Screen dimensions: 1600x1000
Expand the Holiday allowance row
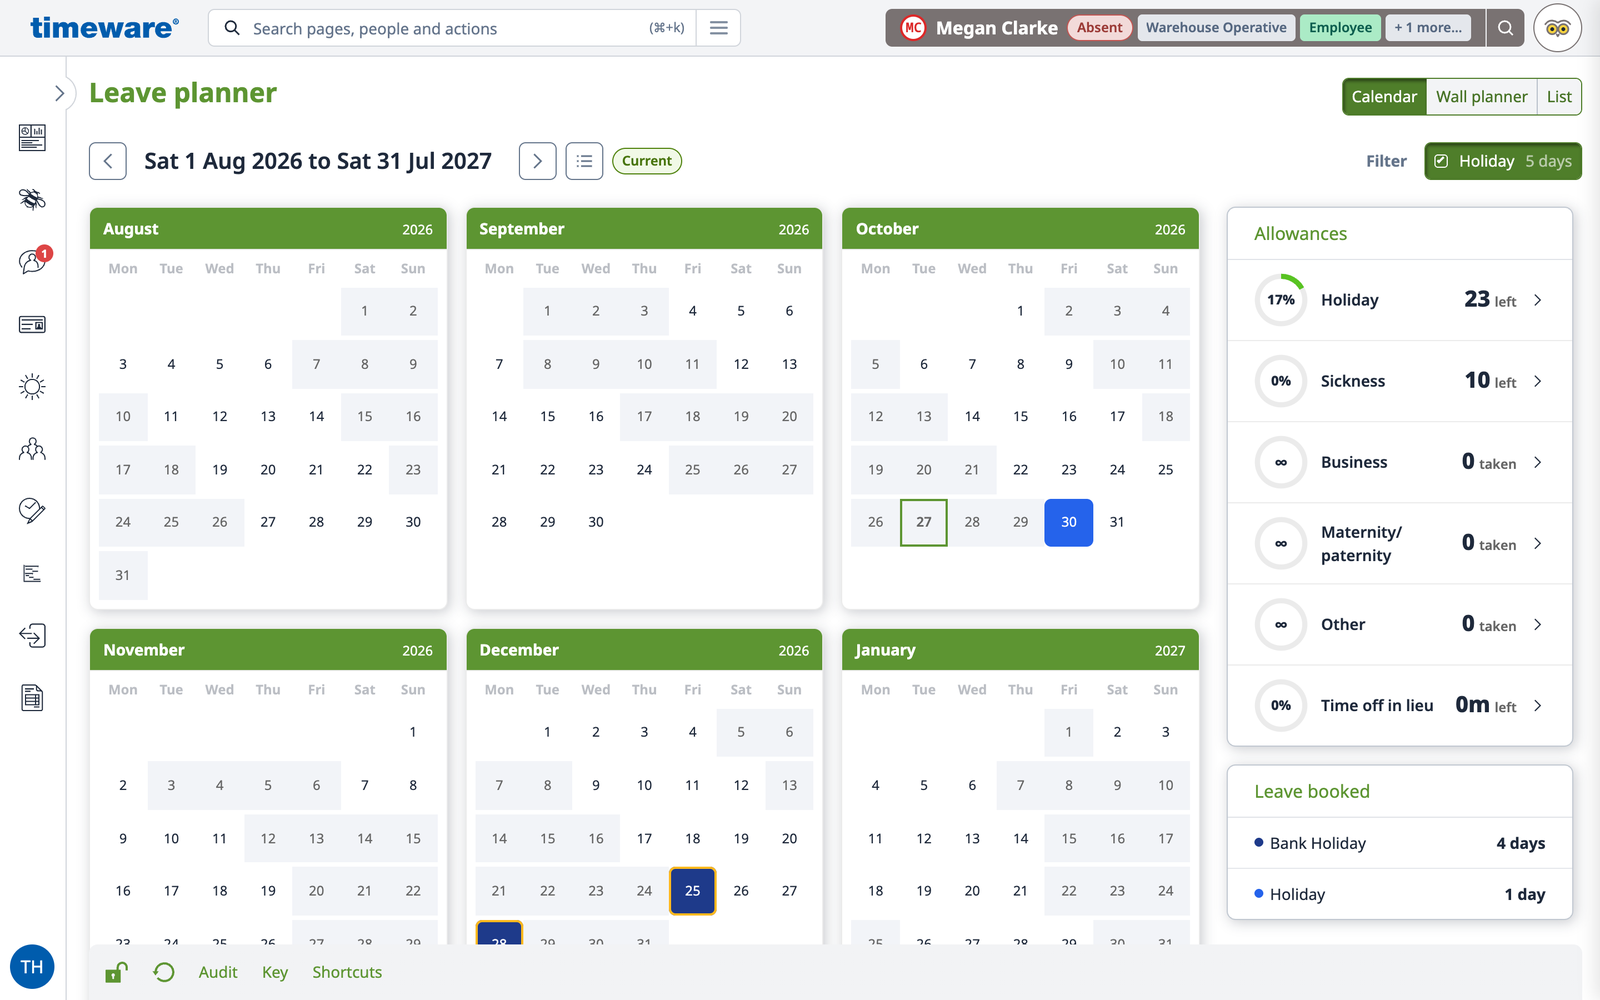click(x=1399, y=300)
